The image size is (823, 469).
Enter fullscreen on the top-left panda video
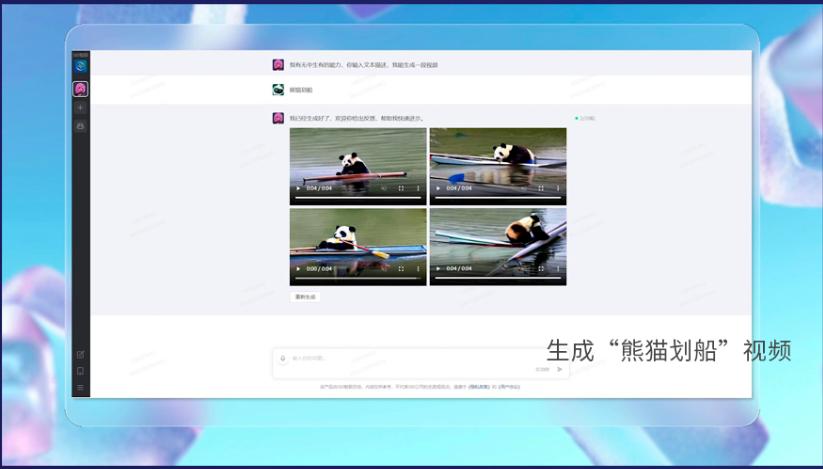[x=401, y=188]
